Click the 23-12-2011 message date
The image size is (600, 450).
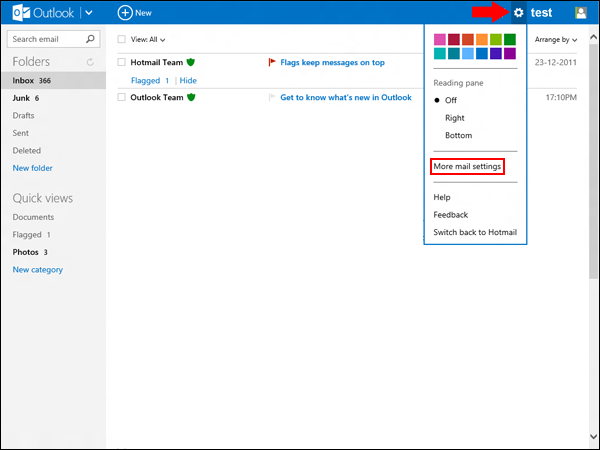[556, 62]
